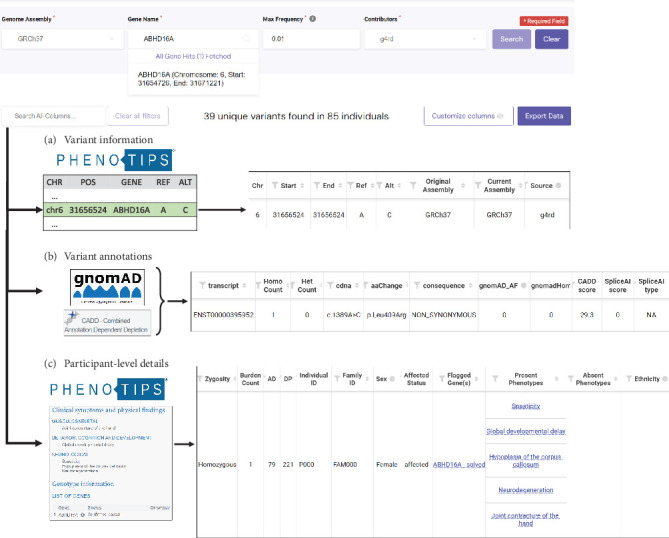Open the ABHD16A - solved flagged gene link

459,465
